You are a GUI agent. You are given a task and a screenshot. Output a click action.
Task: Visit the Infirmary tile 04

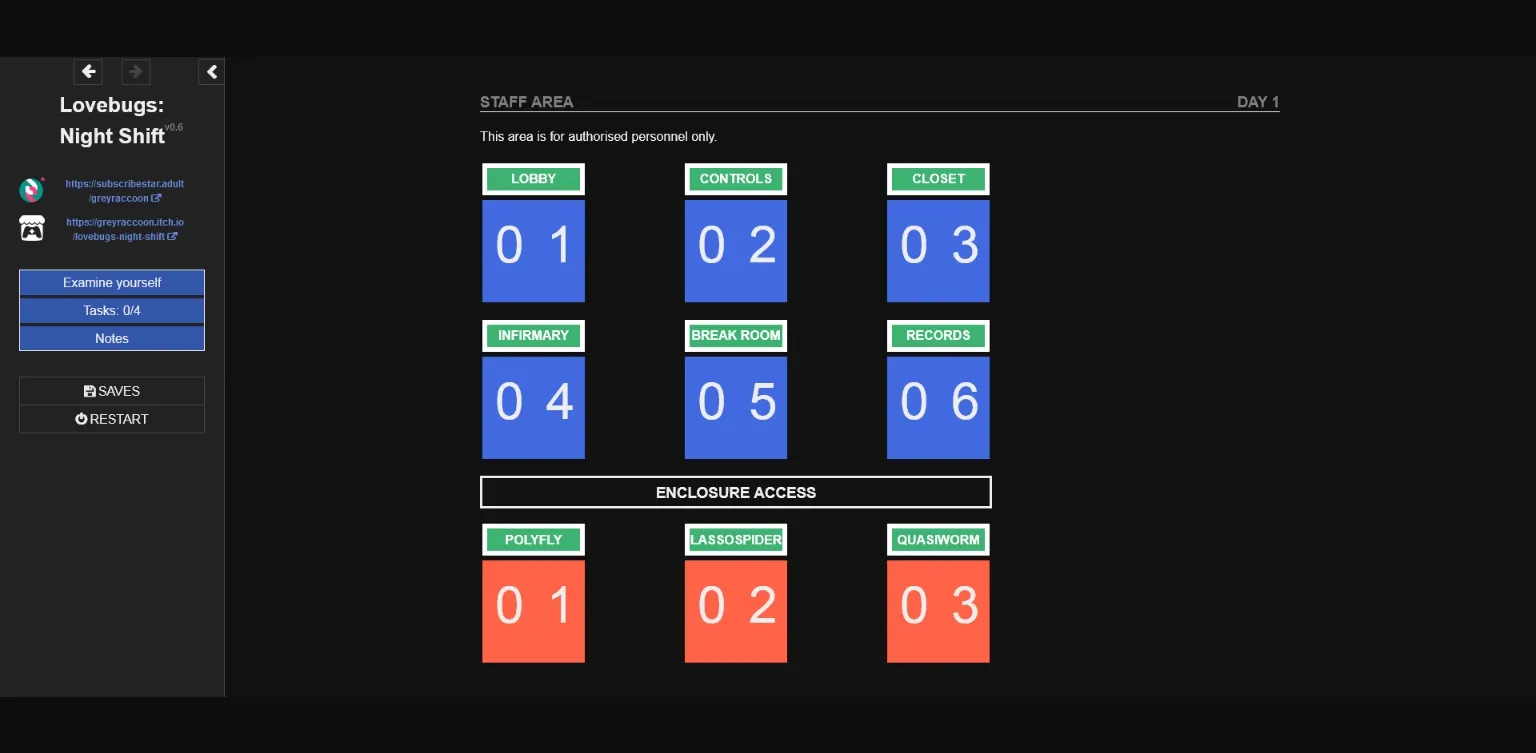click(x=533, y=407)
